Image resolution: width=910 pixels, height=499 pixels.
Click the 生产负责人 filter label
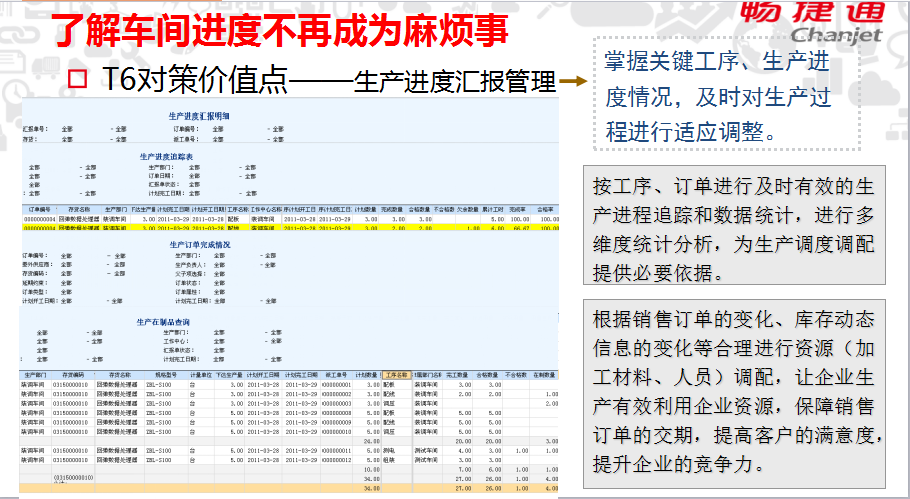189,265
